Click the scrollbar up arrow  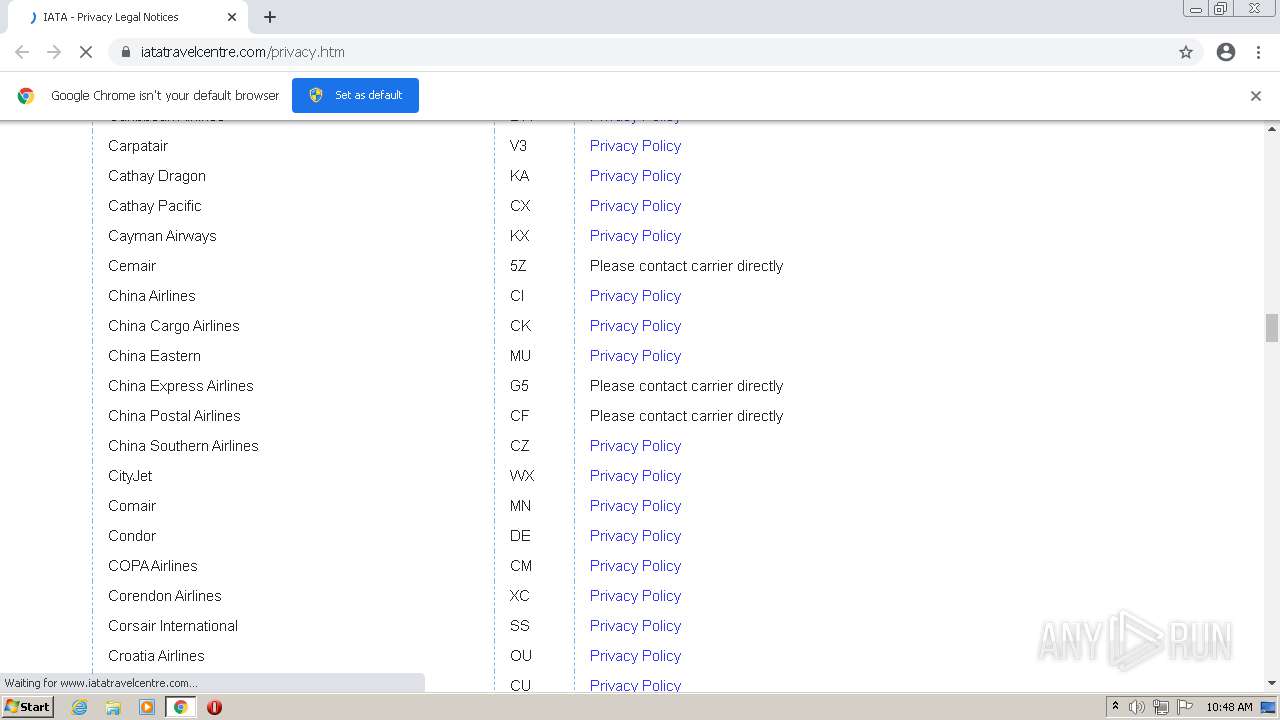[x=1272, y=129]
